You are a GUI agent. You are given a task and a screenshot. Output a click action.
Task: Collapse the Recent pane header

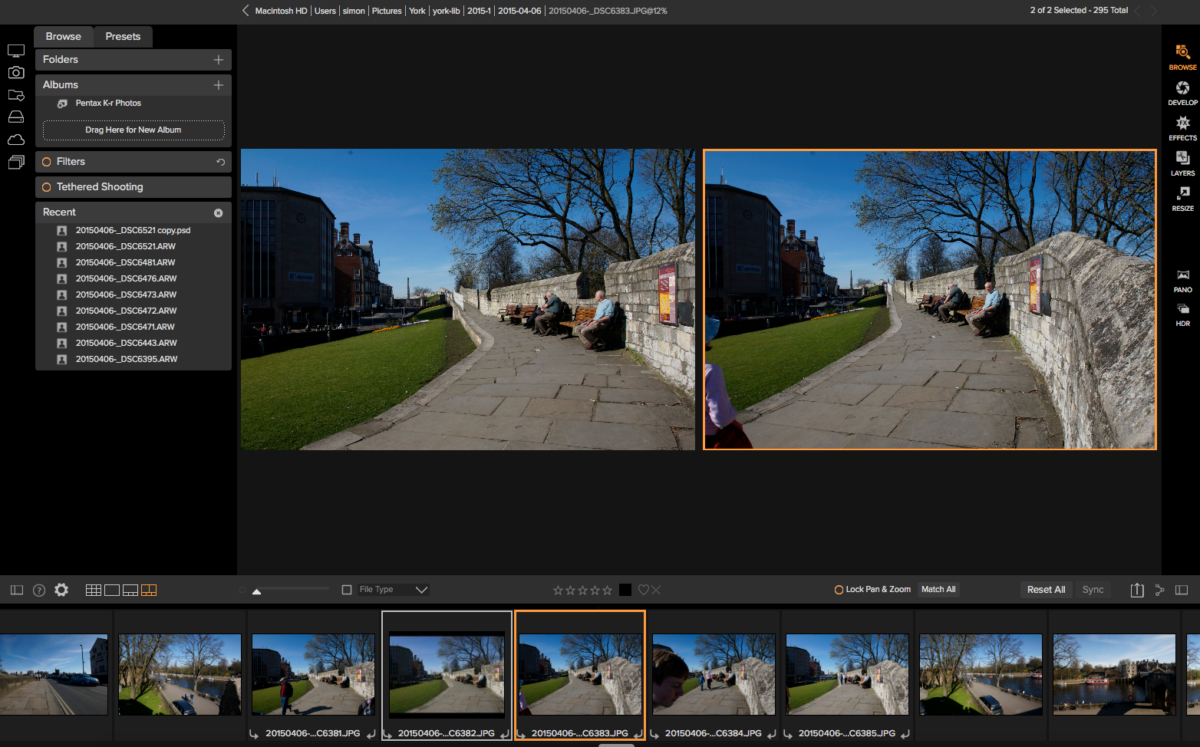[x=133, y=212]
